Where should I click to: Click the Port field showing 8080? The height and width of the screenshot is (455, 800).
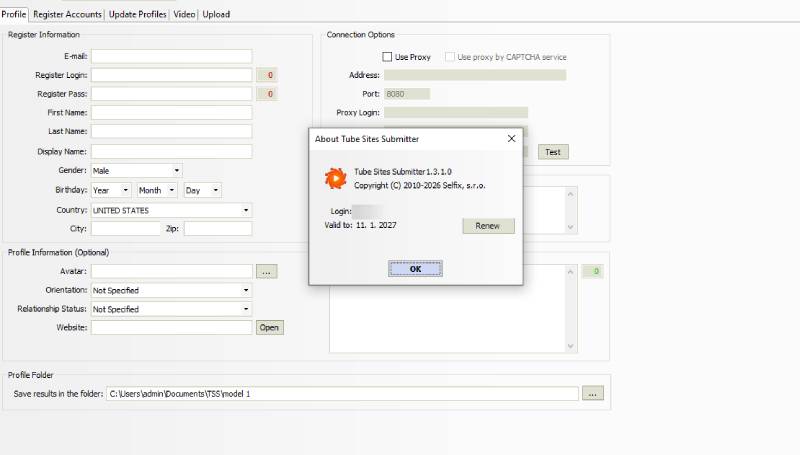pos(407,94)
